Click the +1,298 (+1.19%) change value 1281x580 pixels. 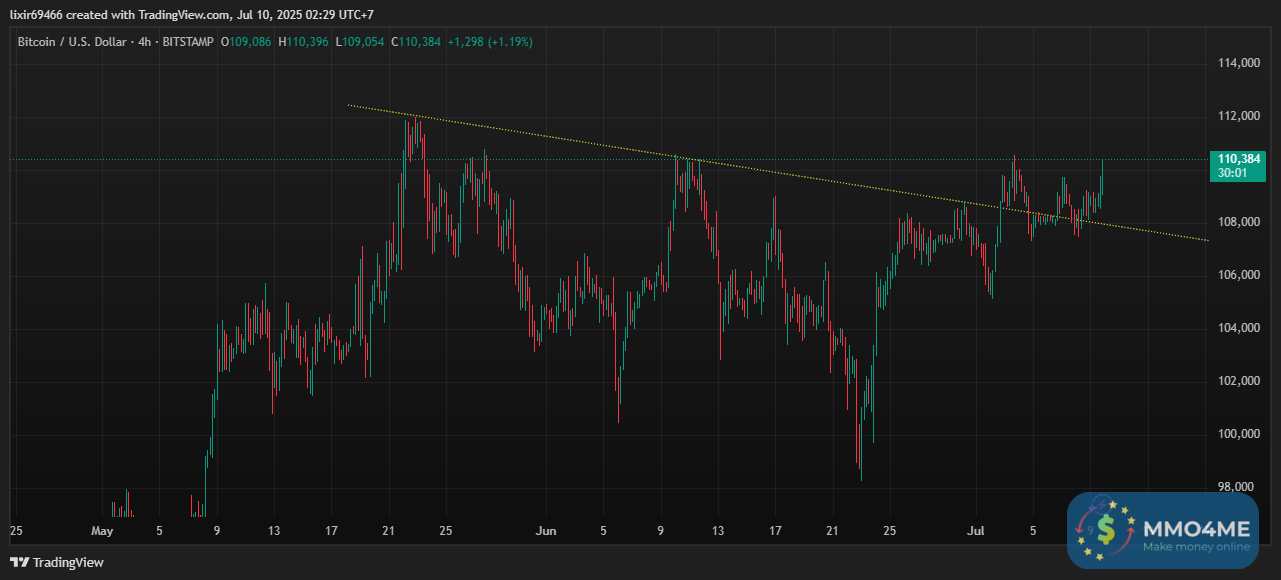tap(490, 42)
